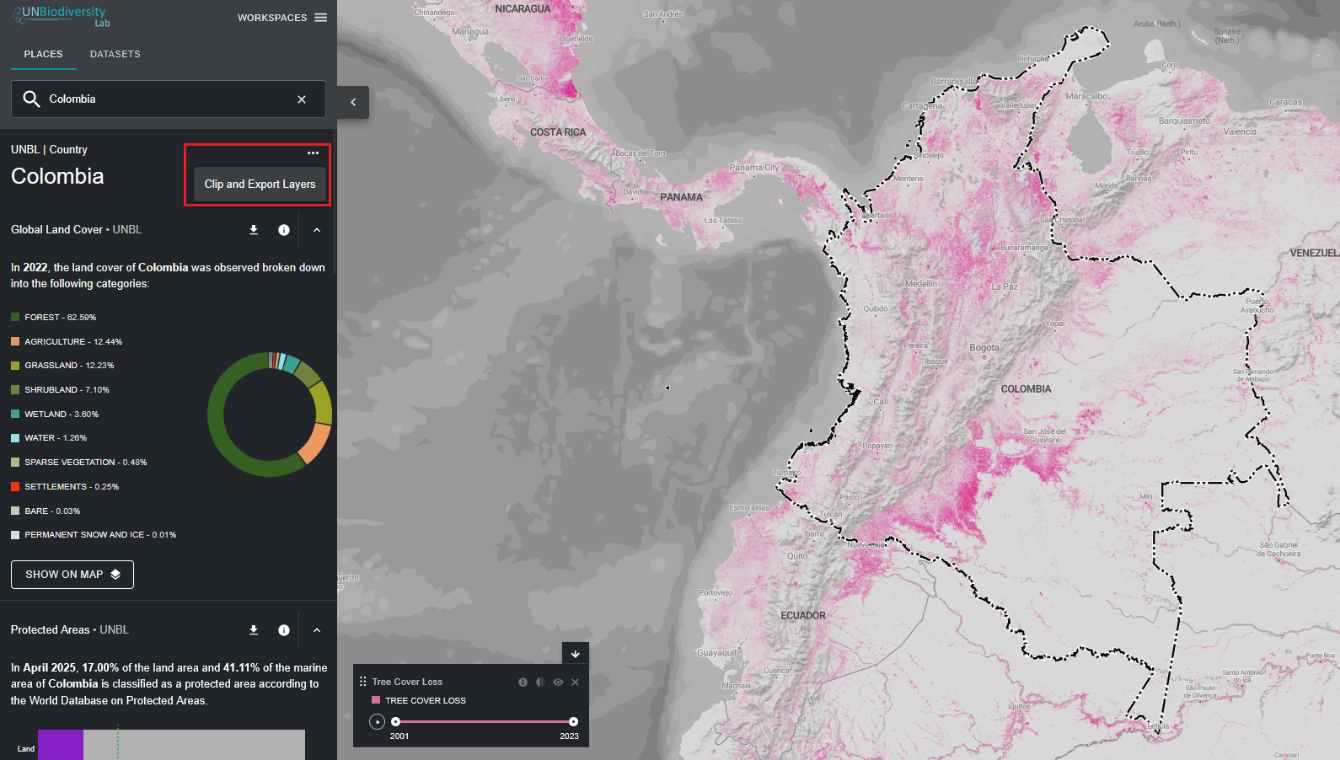This screenshot has width=1340, height=760.
Task: Click the 2001 start handle of timeline slider
Action: click(x=396, y=721)
